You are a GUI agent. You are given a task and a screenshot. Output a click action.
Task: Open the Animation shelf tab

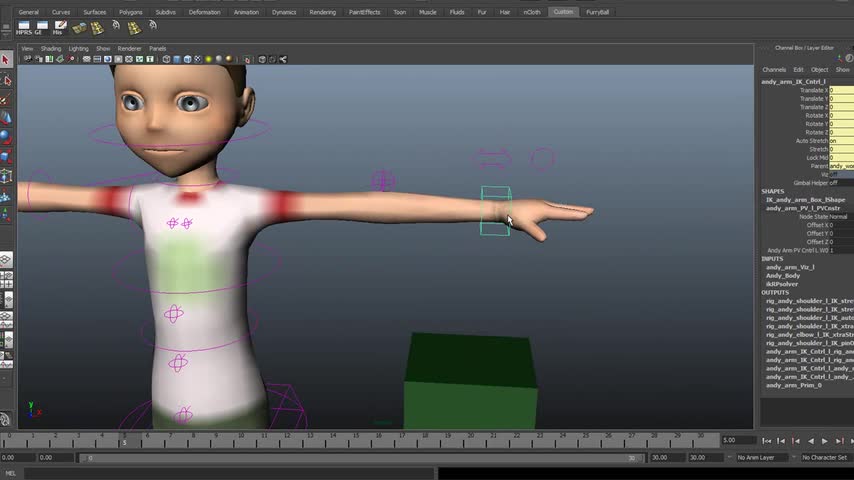(x=246, y=12)
